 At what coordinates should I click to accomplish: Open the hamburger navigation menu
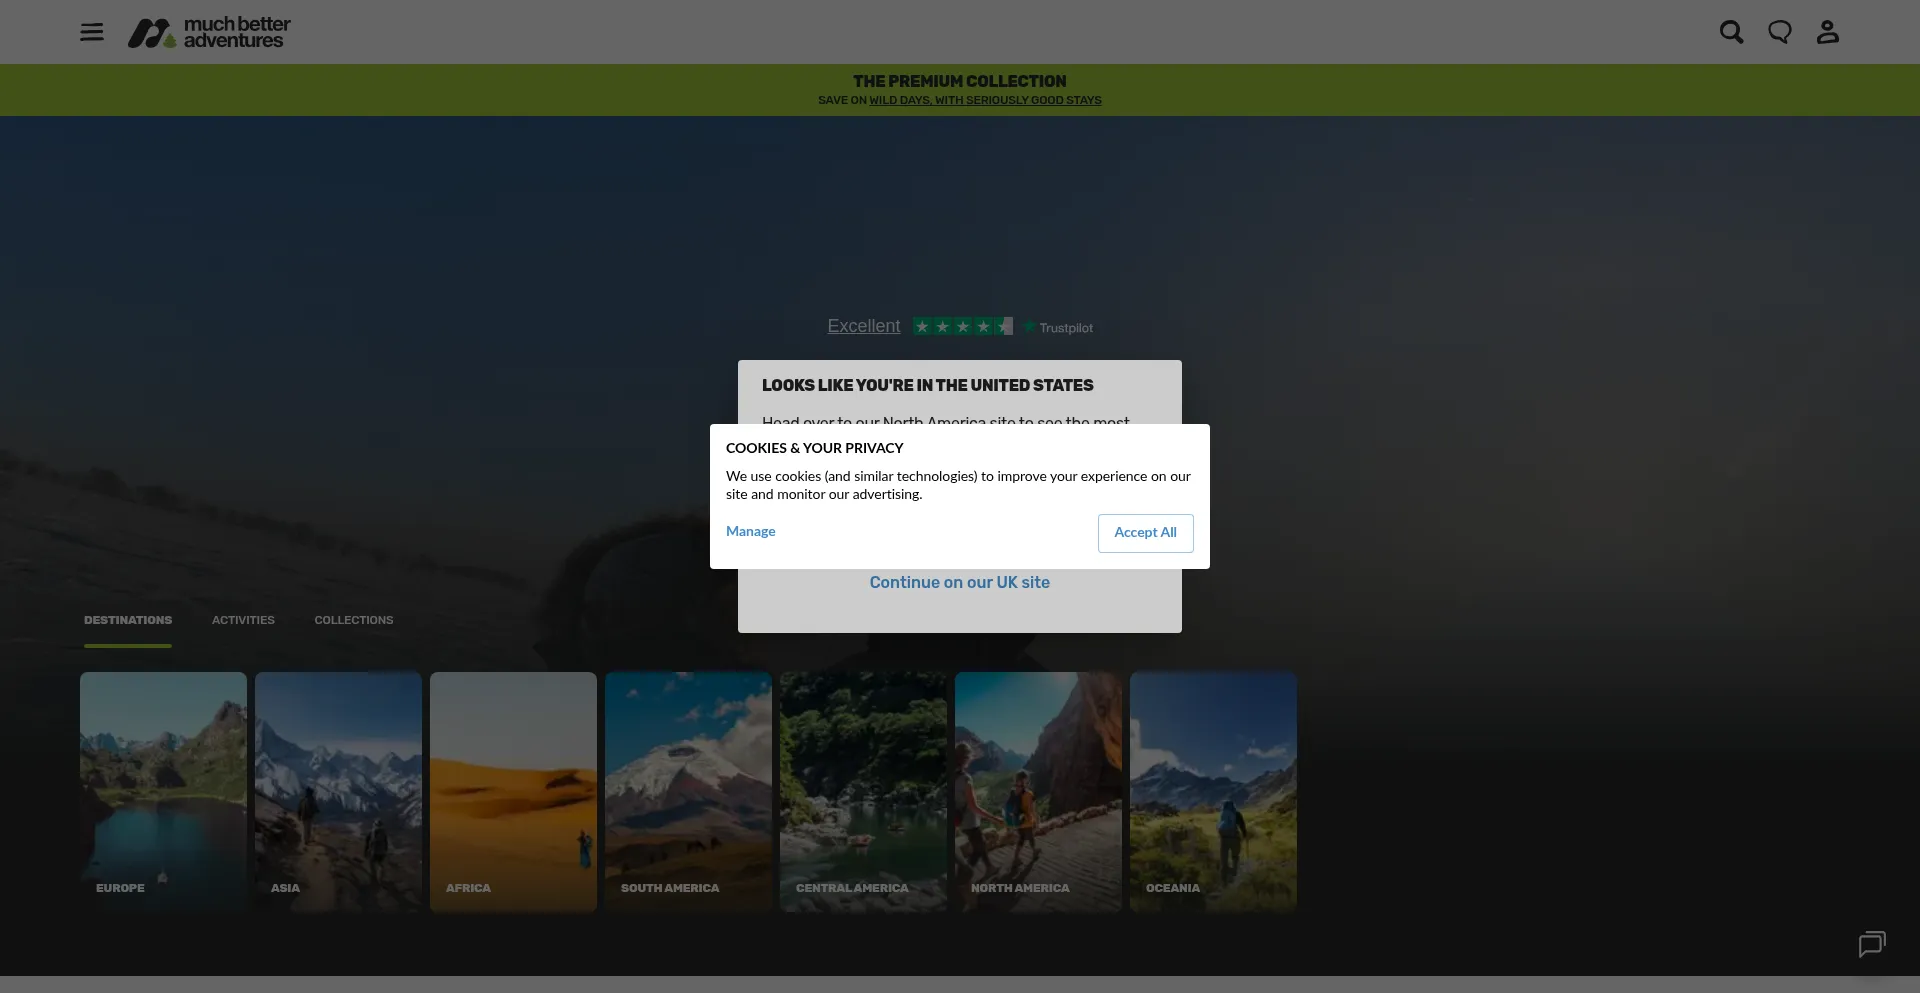pyautogui.click(x=92, y=32)
